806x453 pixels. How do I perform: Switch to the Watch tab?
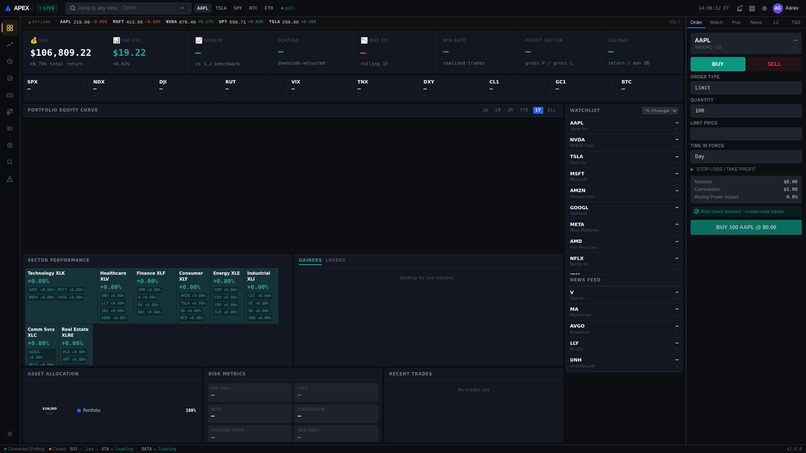point(716,22)
